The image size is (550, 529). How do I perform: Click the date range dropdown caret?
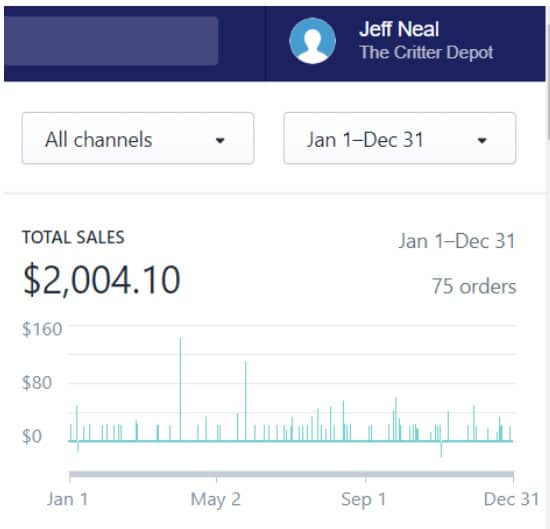tap(482, 141)
